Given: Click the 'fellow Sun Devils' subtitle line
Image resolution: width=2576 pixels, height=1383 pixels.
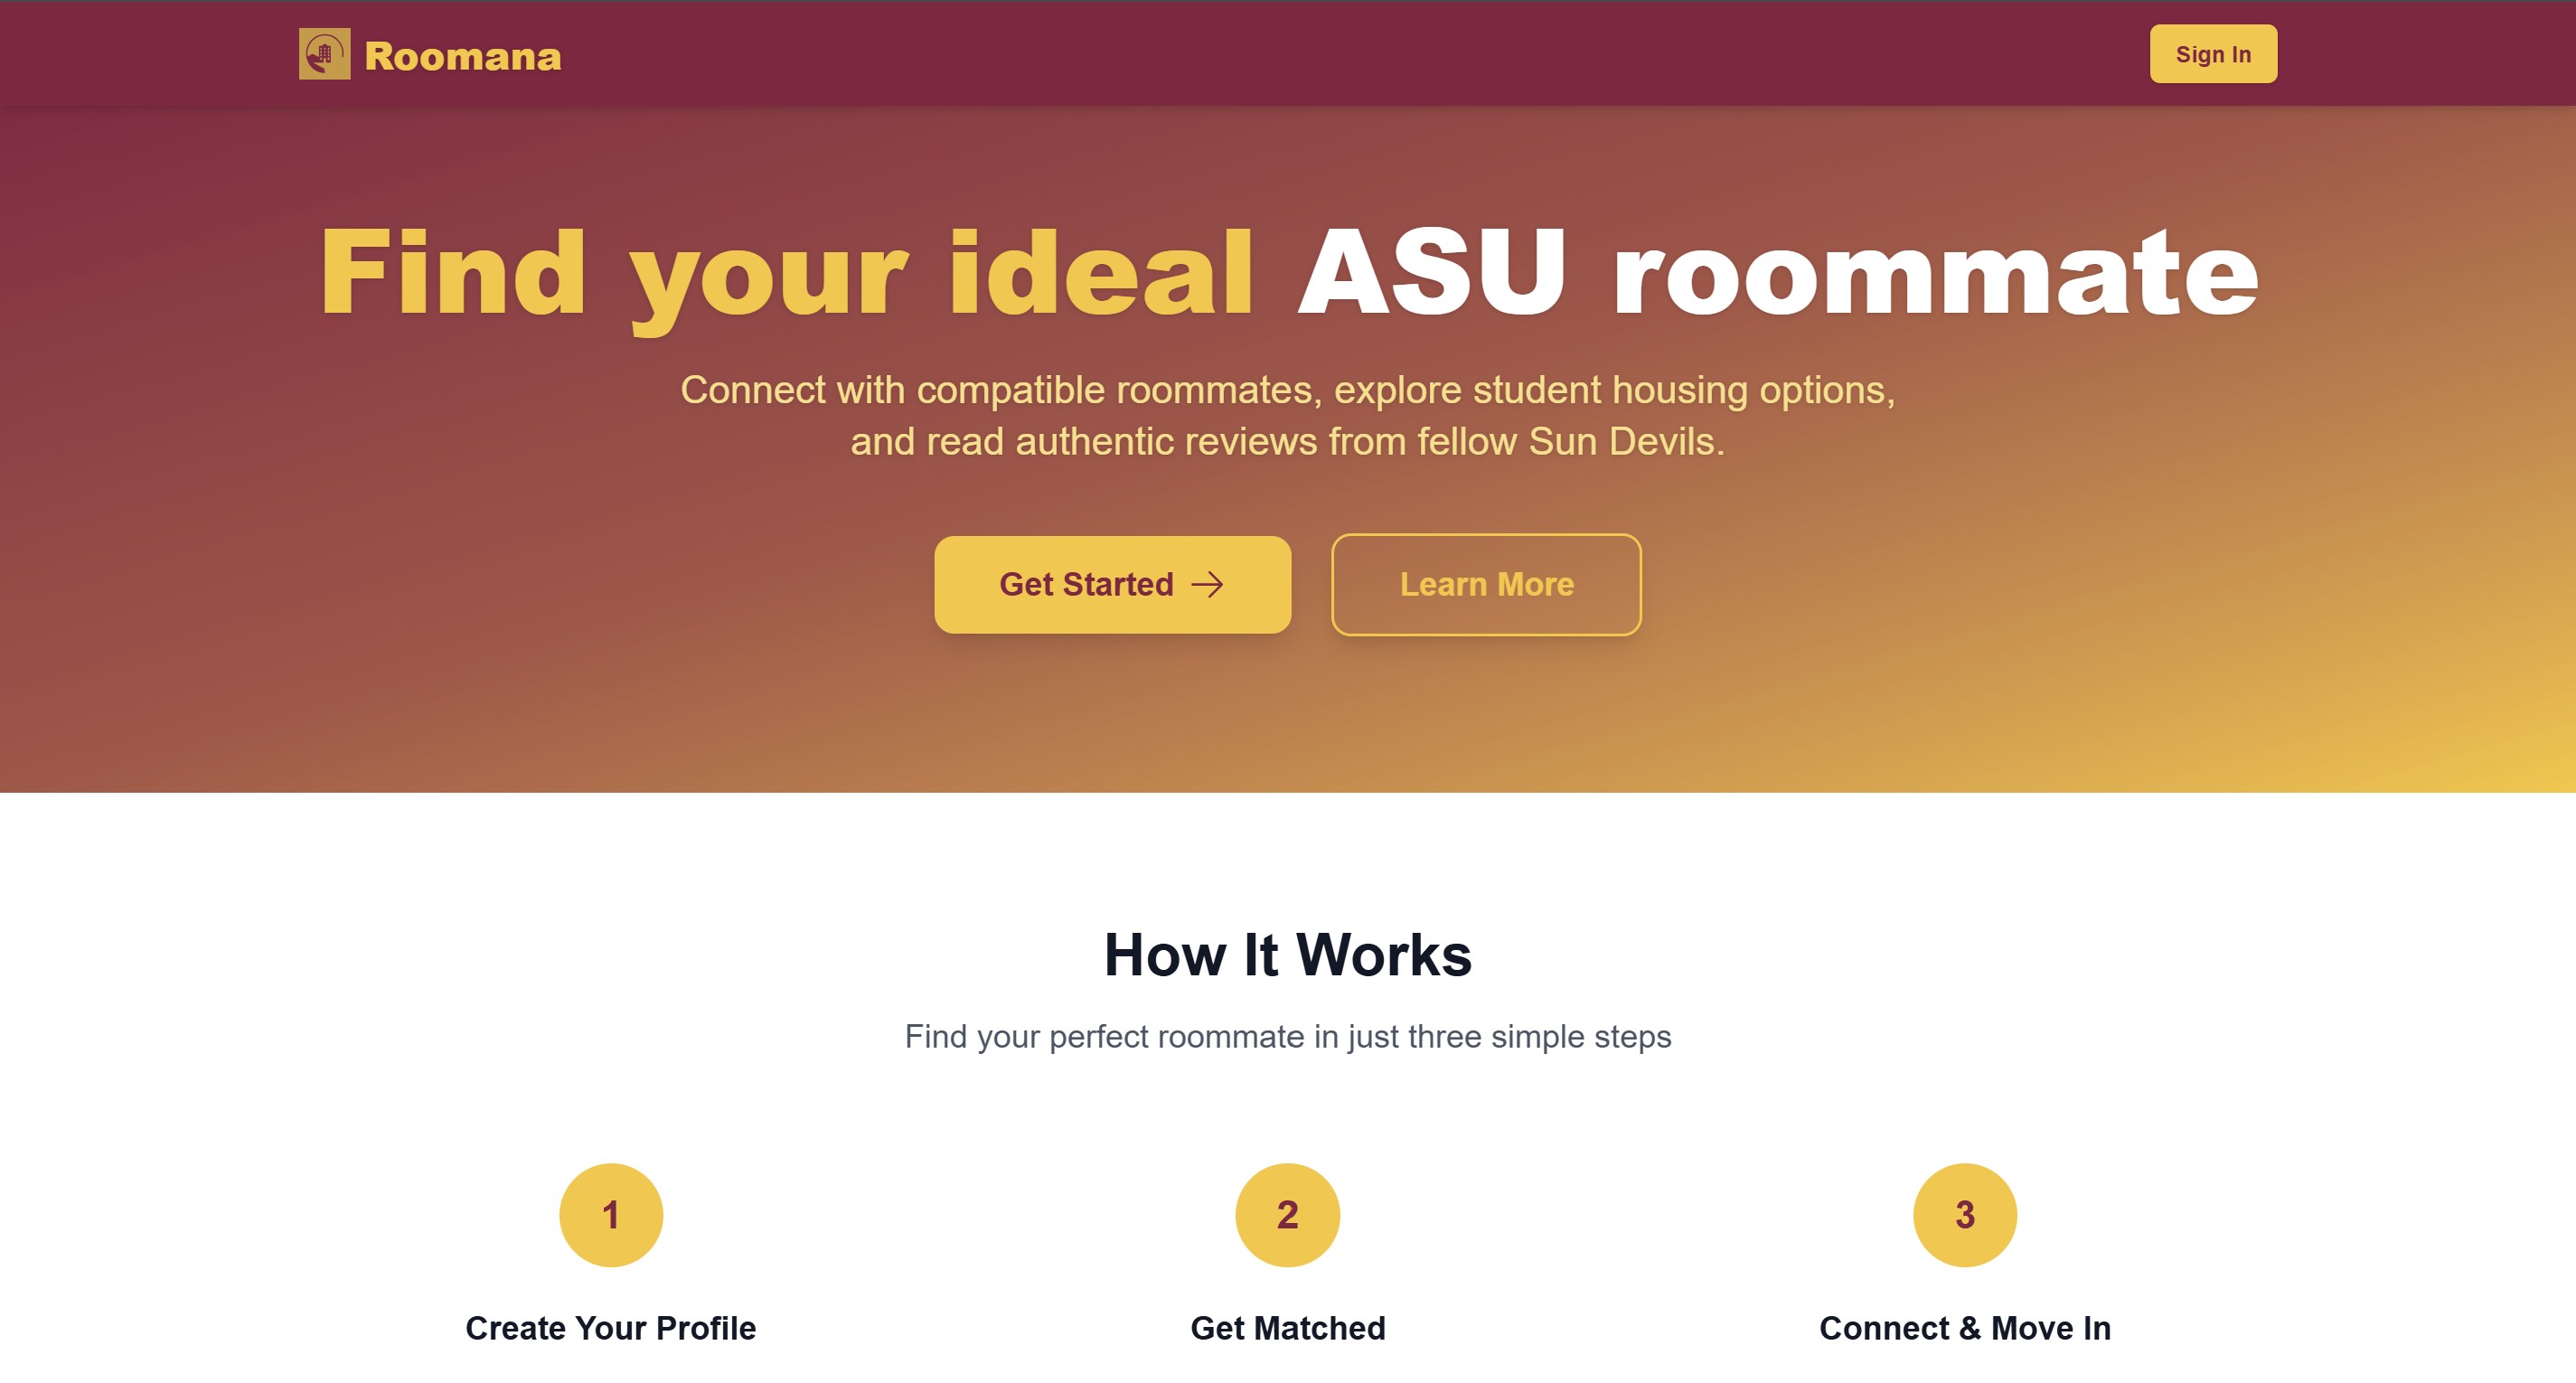Looking at the screenshot, I should [x=1288, y=442].
